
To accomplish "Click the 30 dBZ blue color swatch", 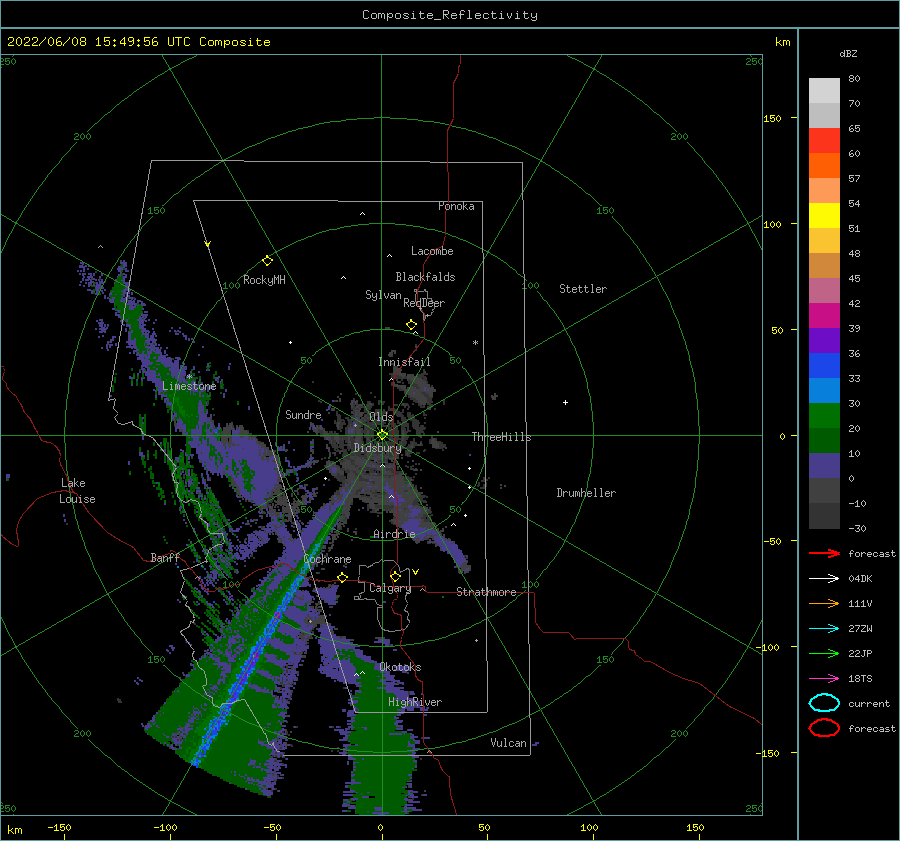I will 824,390.
